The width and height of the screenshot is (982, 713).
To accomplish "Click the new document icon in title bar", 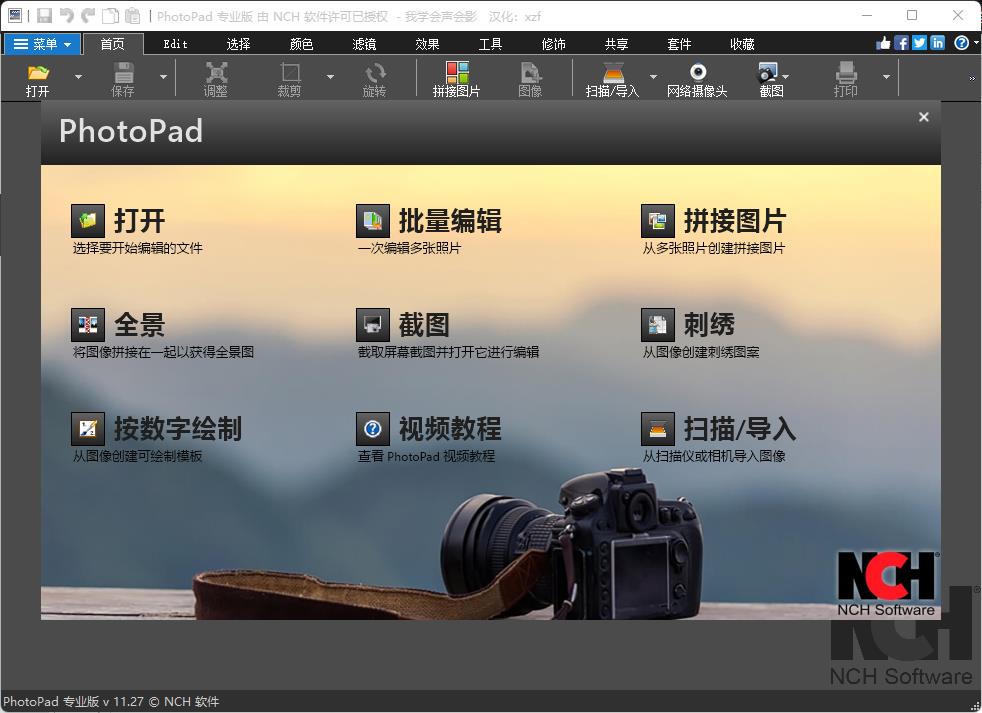I will (110, 16).
